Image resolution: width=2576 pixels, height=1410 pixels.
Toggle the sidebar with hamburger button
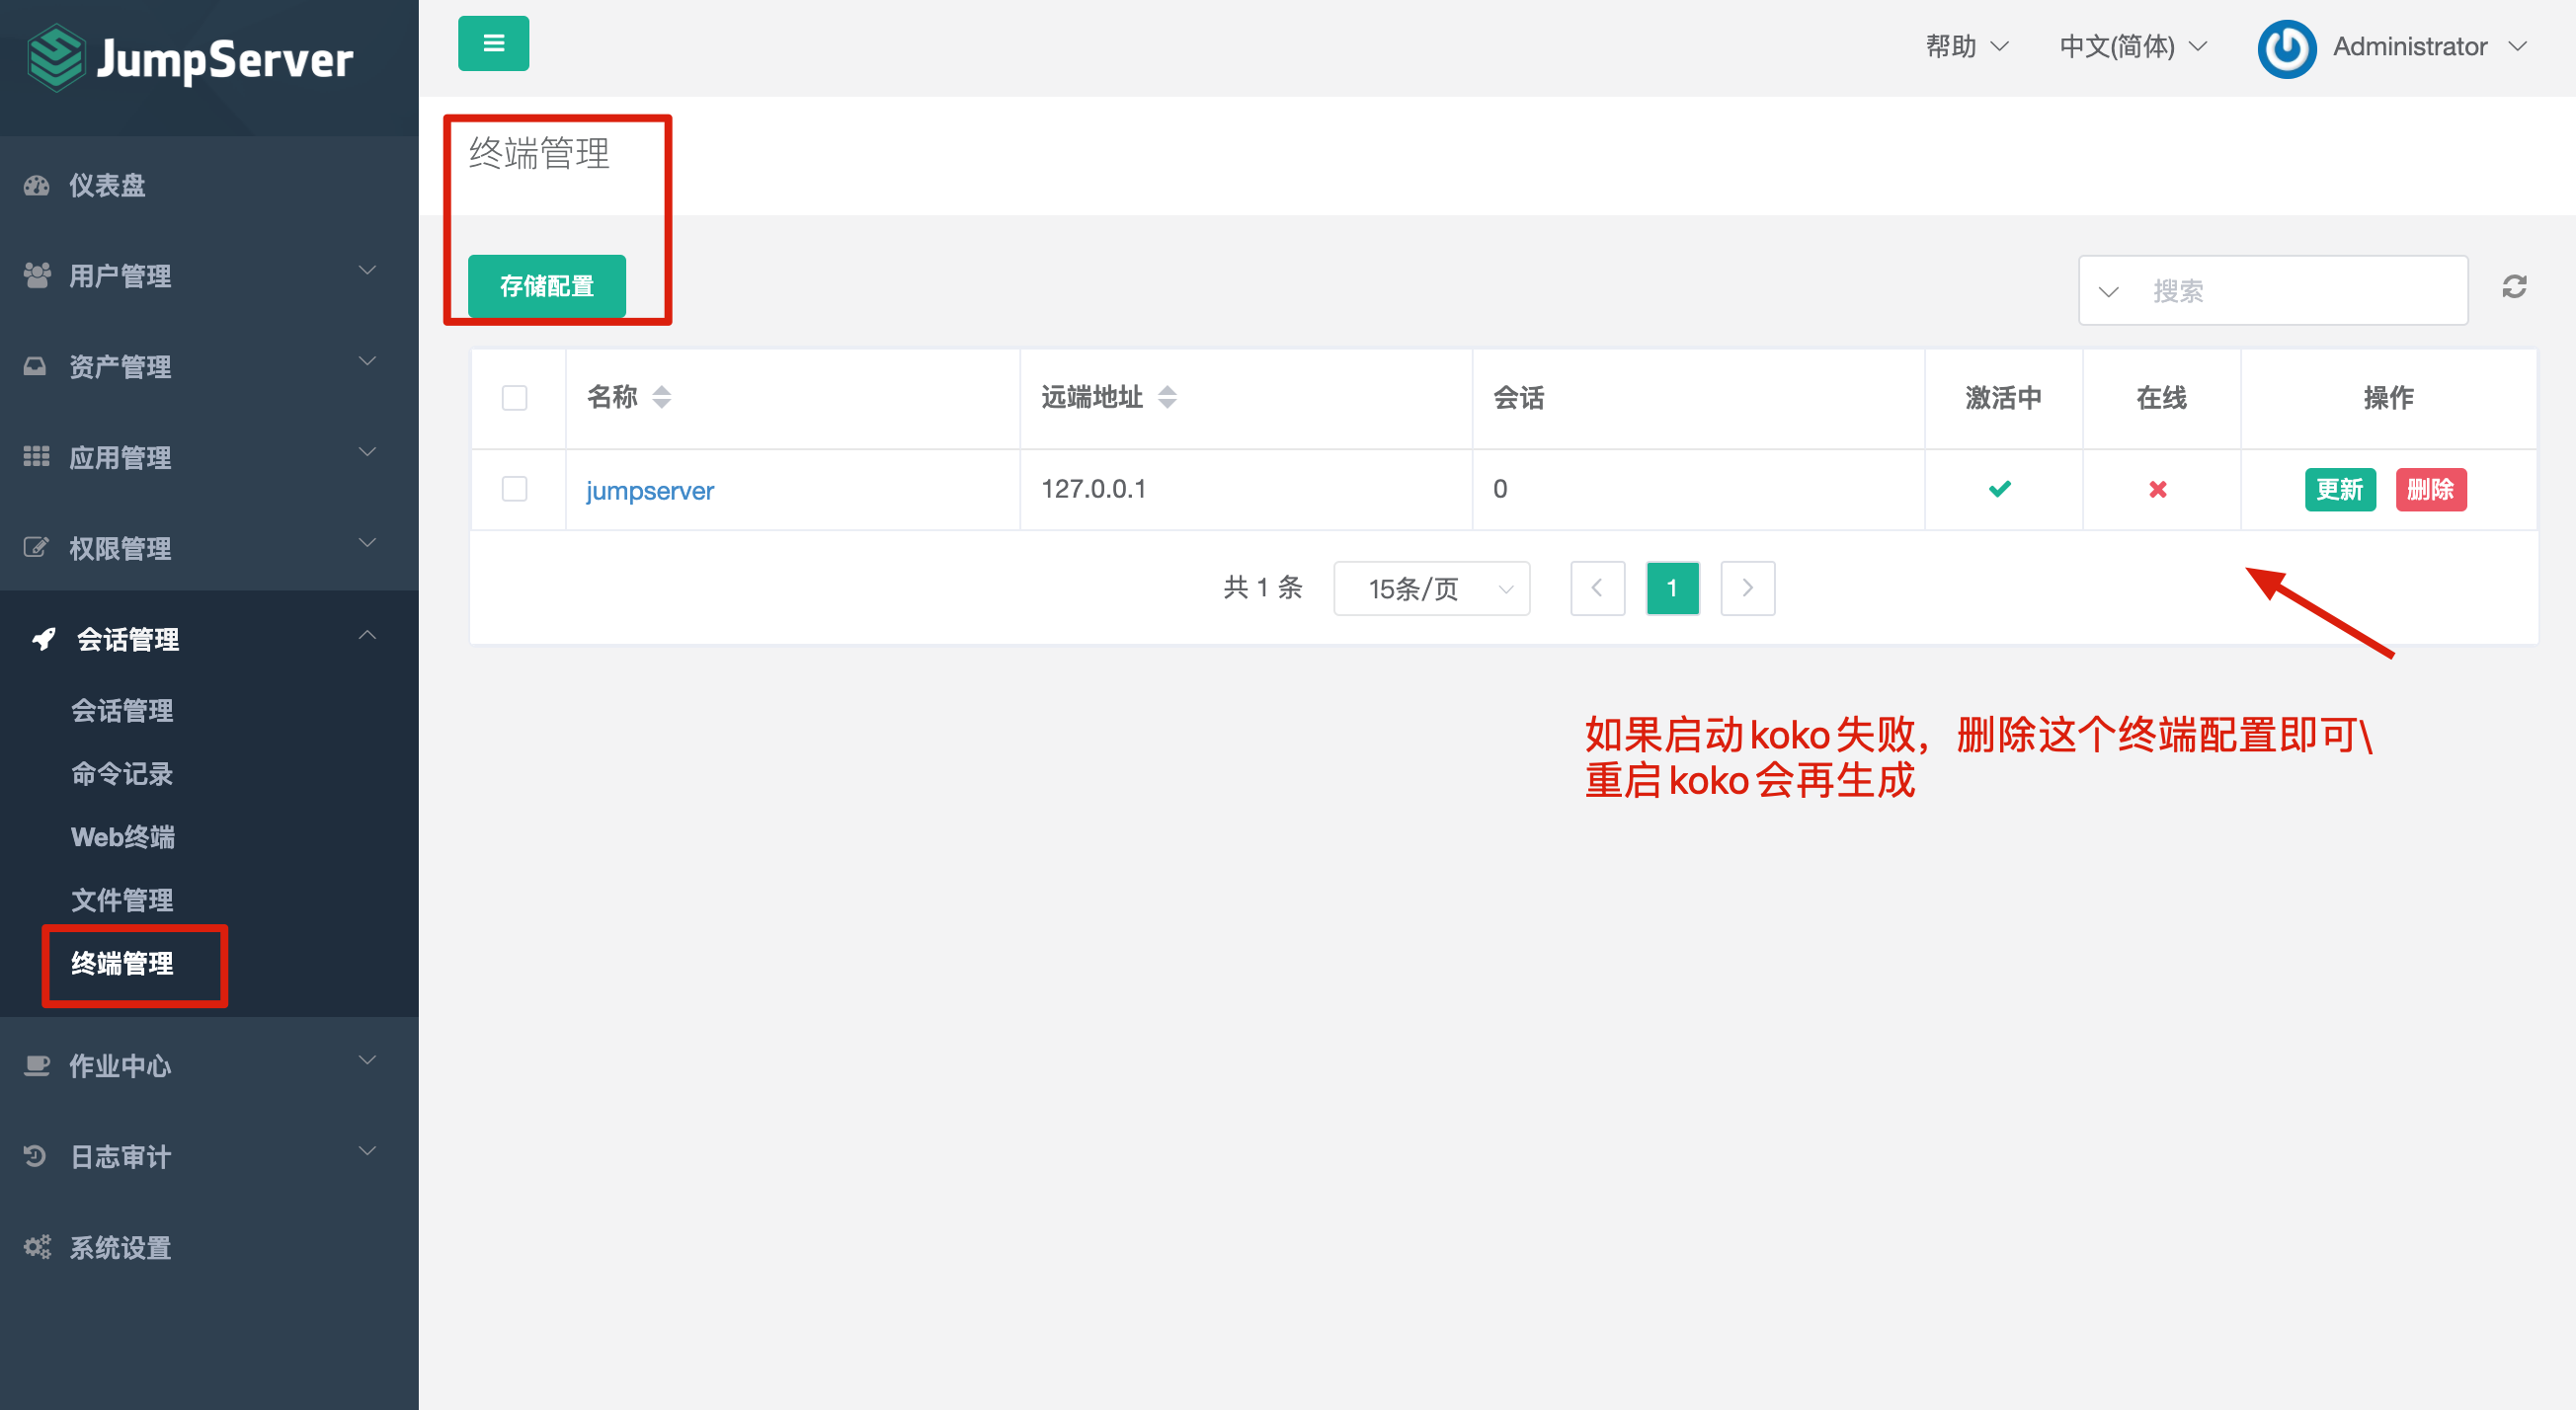493,43
